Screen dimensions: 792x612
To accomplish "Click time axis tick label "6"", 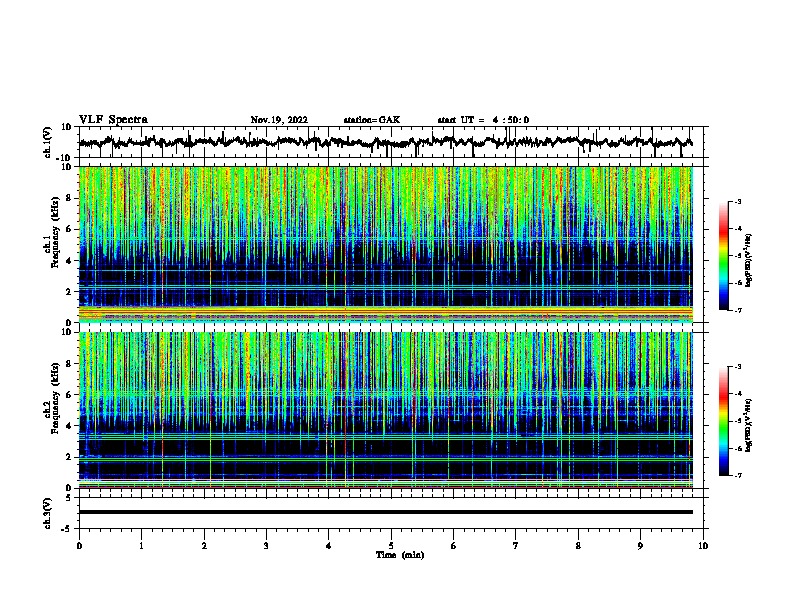I will (454, 546).
